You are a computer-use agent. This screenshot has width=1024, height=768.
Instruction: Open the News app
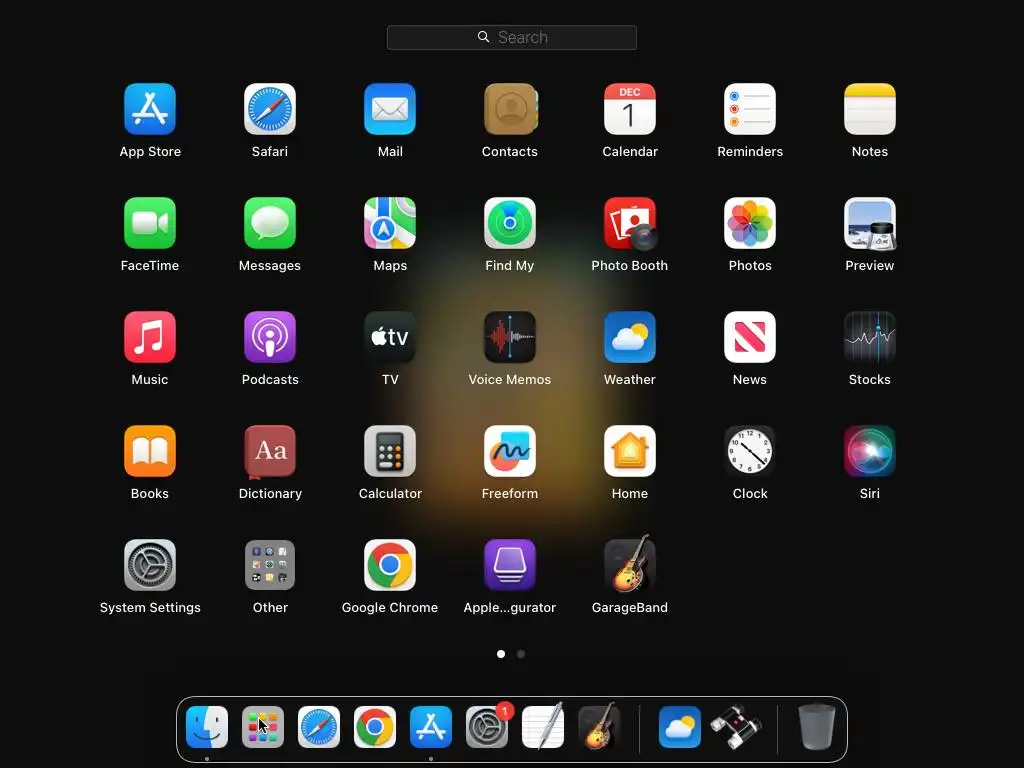click(x=750, y=337)
